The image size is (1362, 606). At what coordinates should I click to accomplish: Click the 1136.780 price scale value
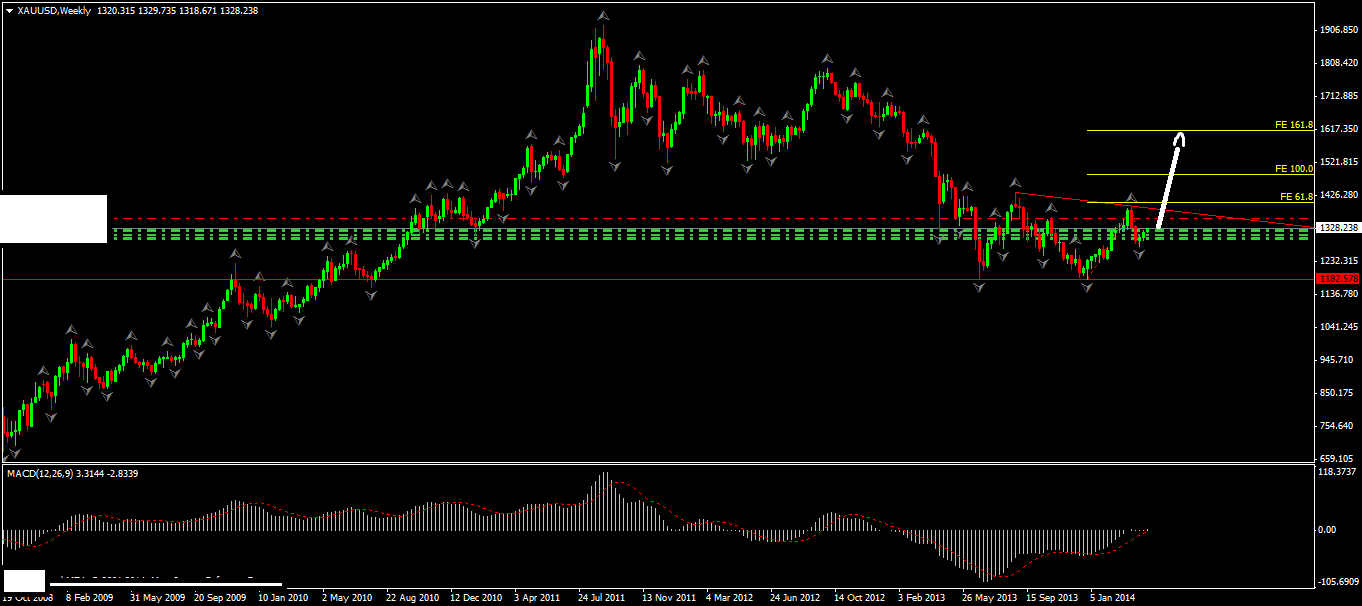coord(1339,294)
